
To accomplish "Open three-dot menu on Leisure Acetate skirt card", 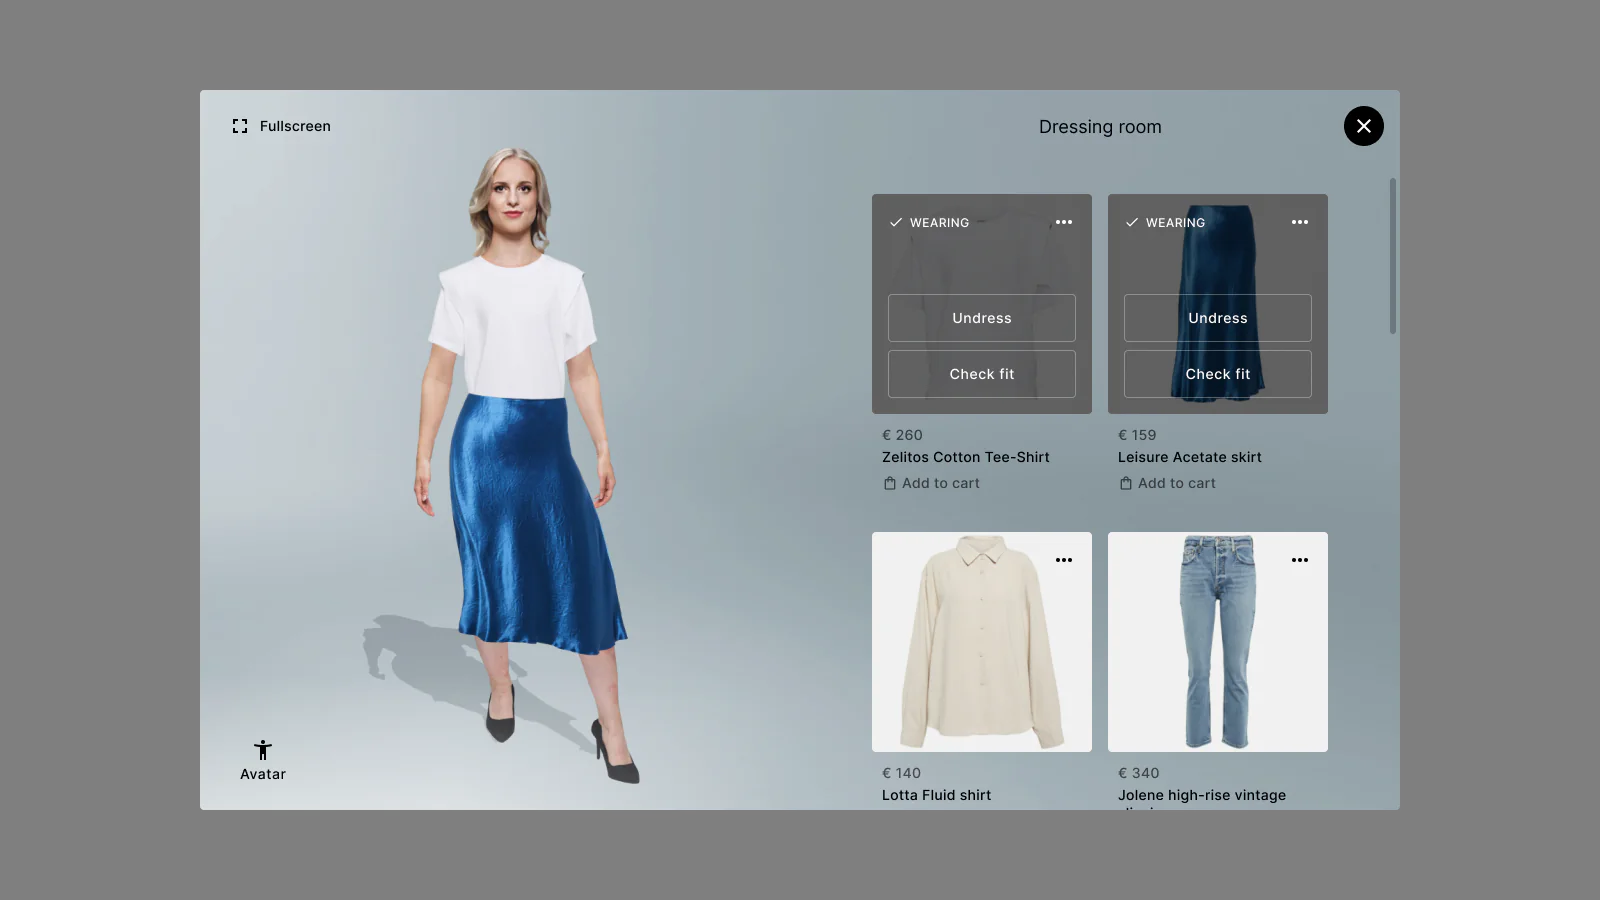I will pyautogui.click(x=1299, y=222).
